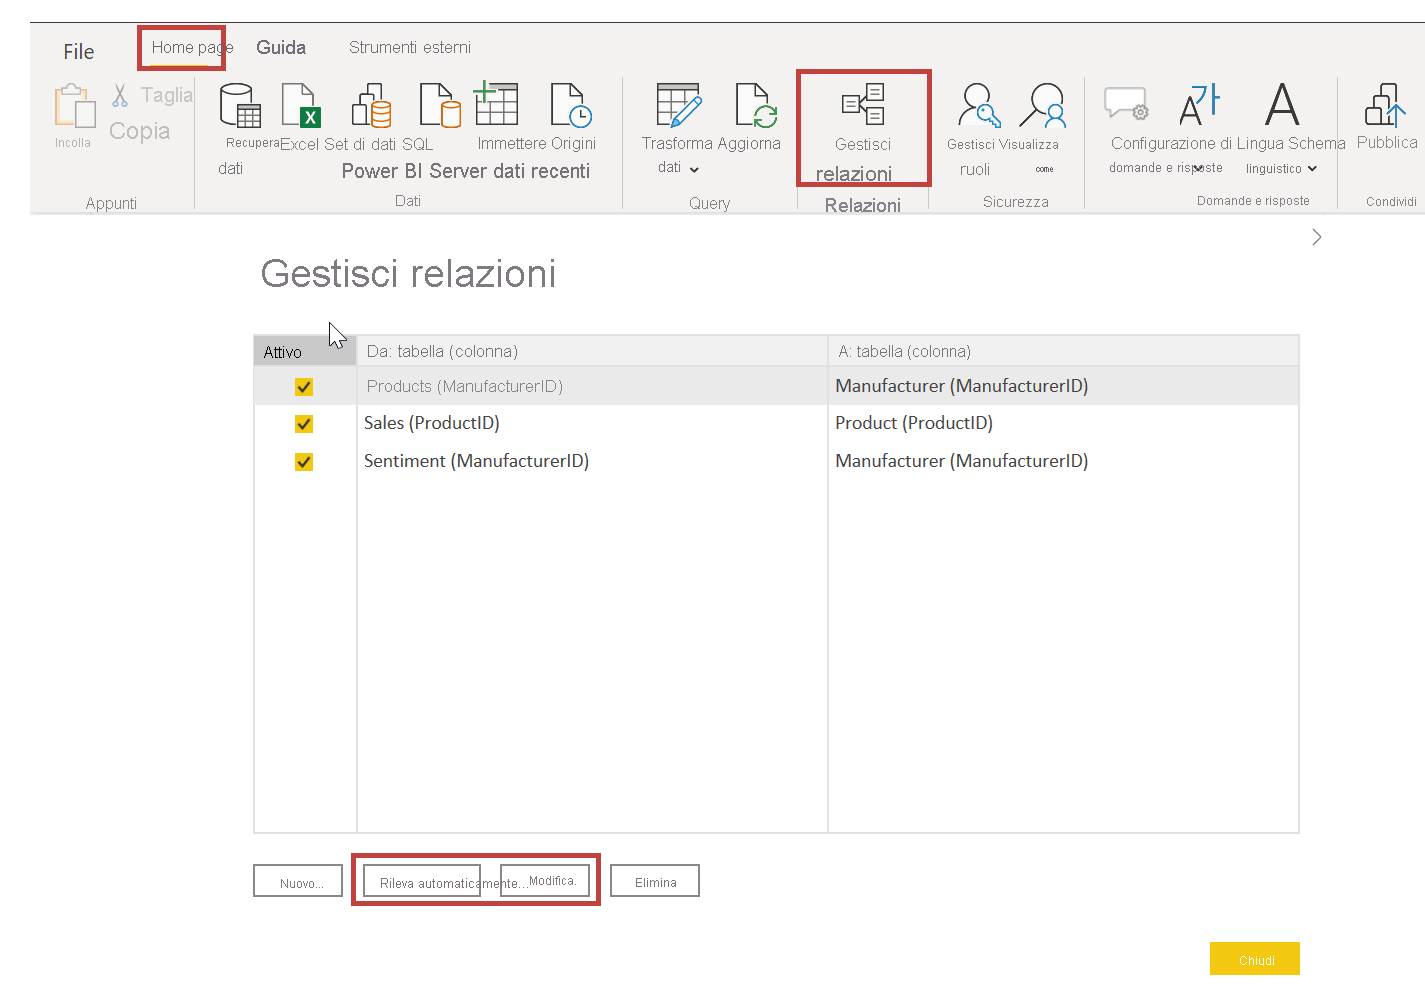
Task: Select the Sentiment (ManufacturerID) row text
Action: [476, 461]
